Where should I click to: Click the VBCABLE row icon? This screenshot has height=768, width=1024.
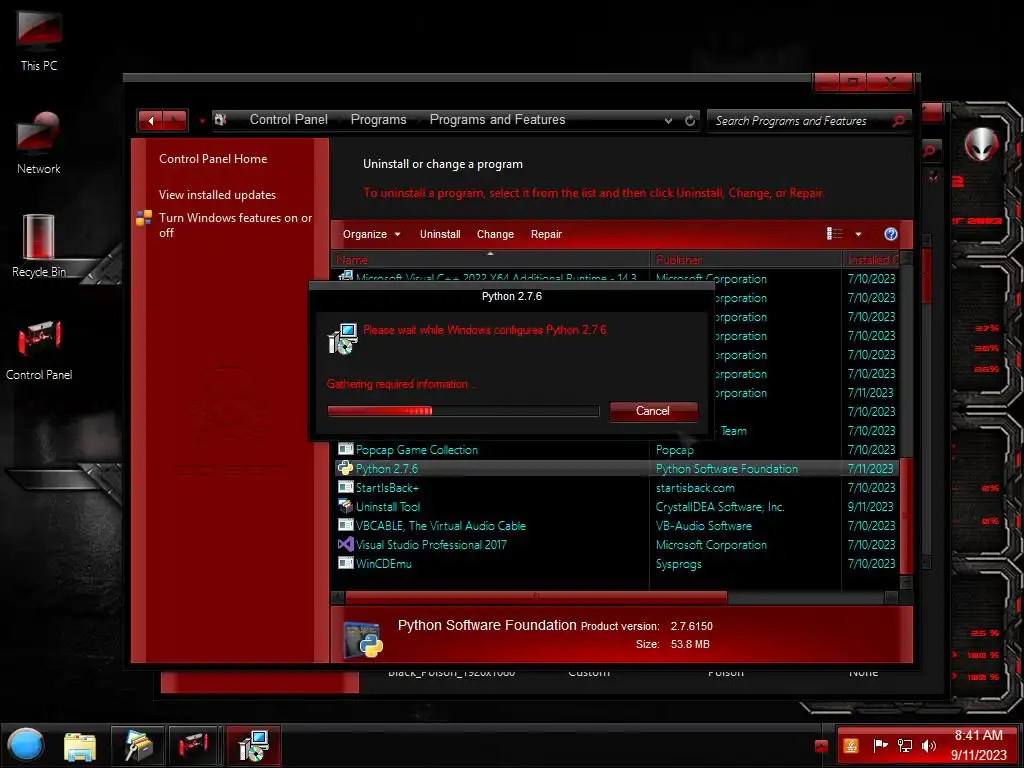click(345, 525)
